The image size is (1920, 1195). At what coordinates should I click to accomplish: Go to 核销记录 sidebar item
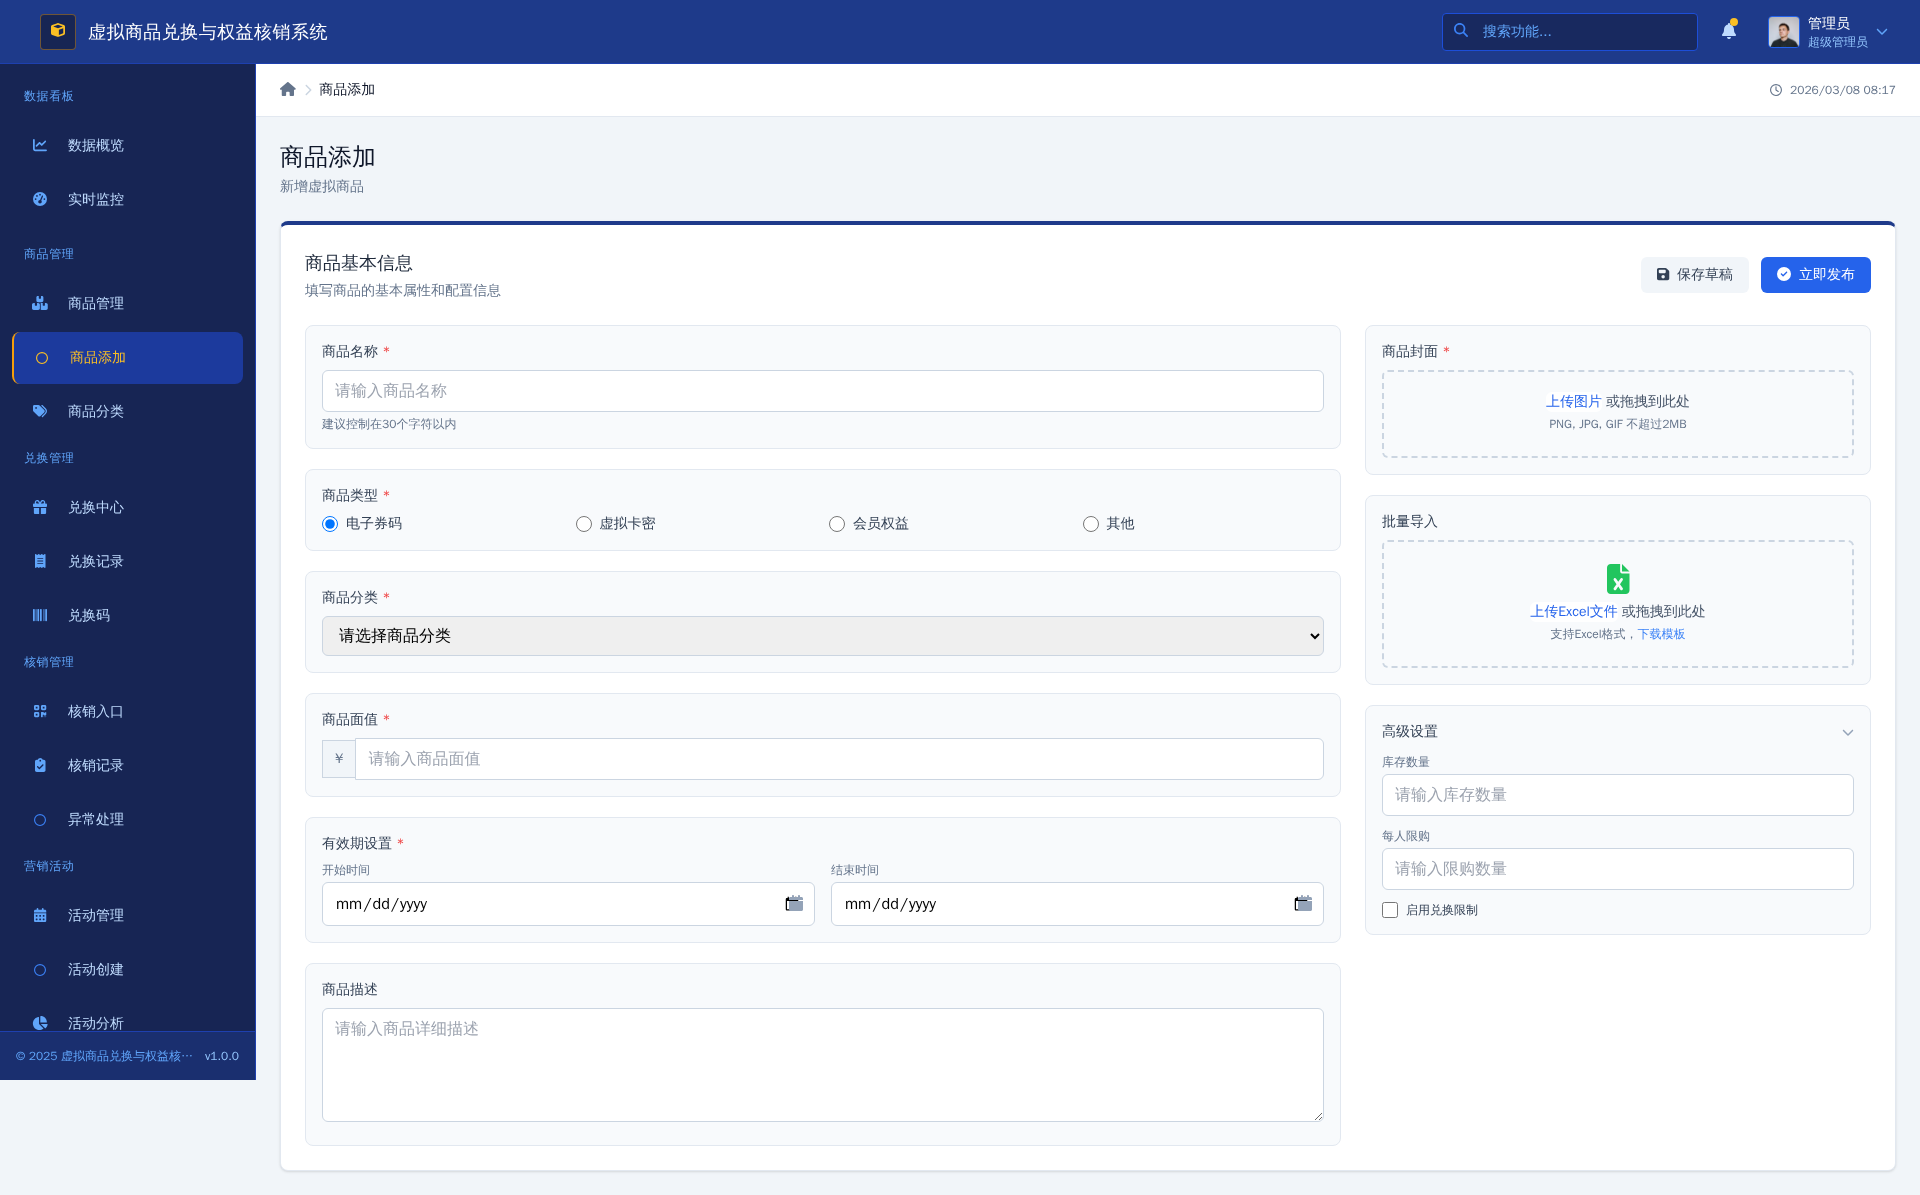pyautogui.click(x=96, y=765)
